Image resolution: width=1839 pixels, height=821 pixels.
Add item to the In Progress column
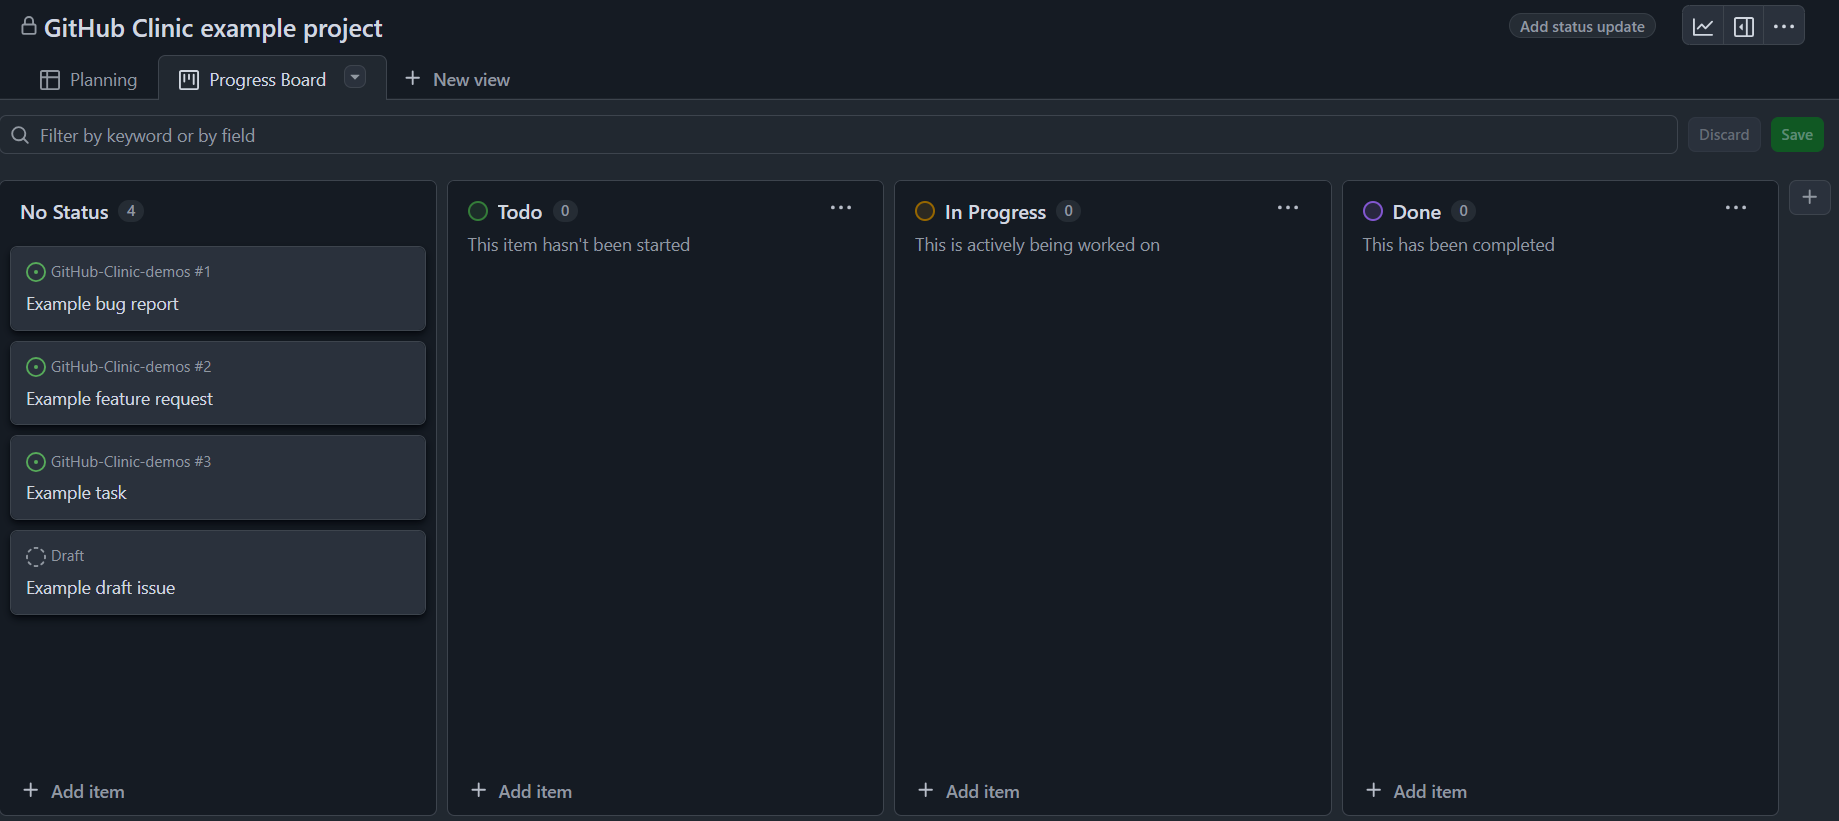point(969,791)
